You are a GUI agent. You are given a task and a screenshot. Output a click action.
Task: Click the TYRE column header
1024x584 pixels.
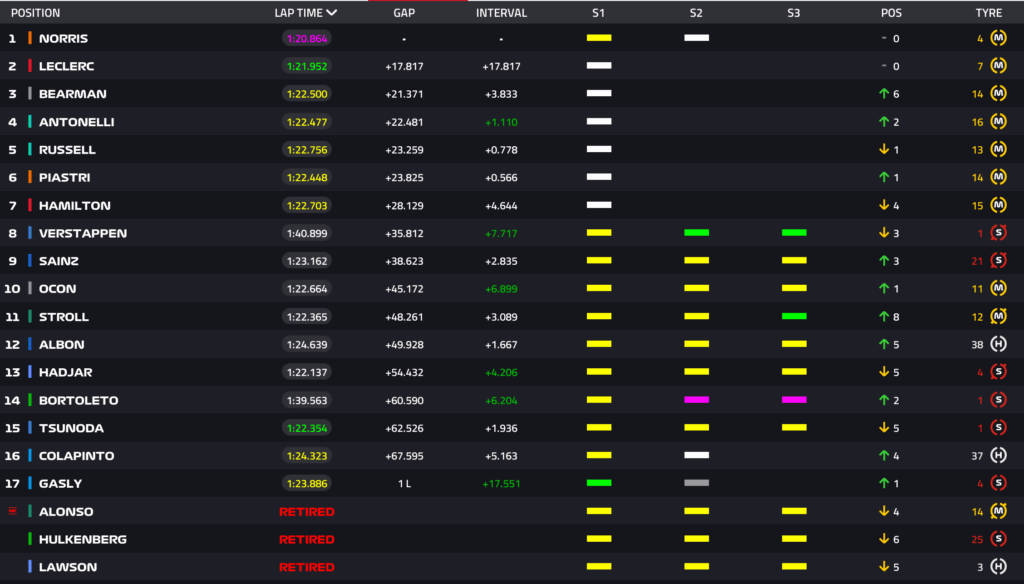[x=989, y=13]
